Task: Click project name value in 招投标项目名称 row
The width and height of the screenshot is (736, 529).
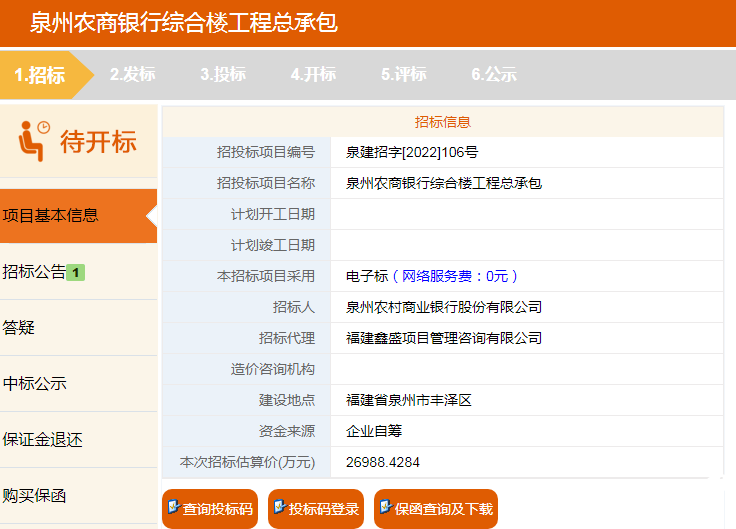Action: pyautogui.click(x=444, y=183)
